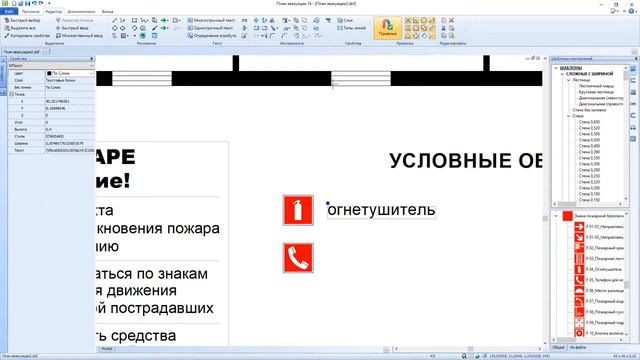Click black color swatch in Цвет row
The image size is (640, 360).
(x=49, y=73)
